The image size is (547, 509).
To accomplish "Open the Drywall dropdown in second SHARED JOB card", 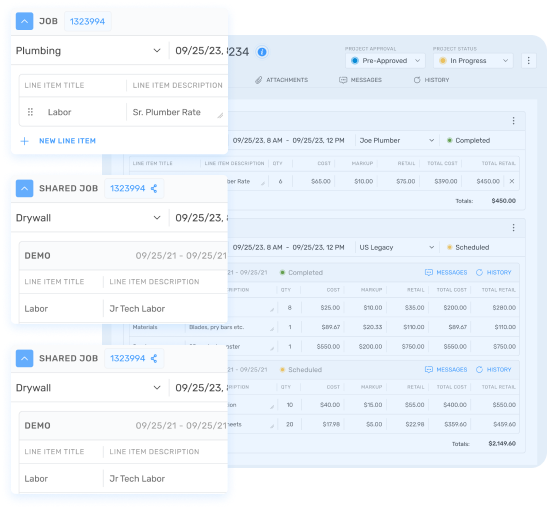I will pyautogui.click(x=89, y=388).
